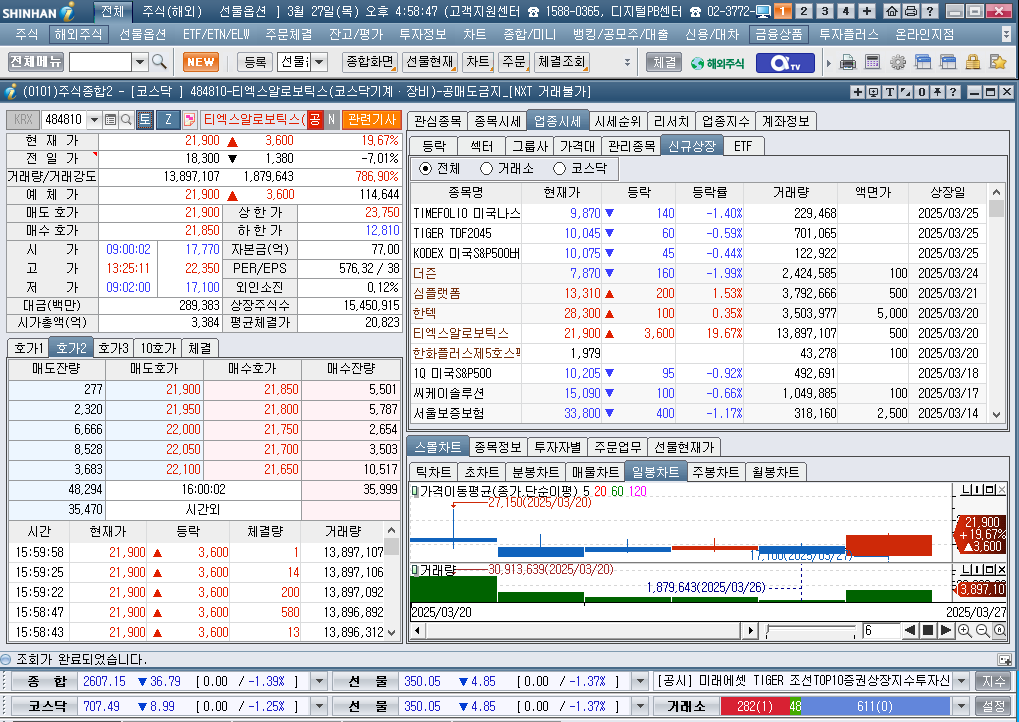Viewport: 1019px width, 722px height.
Task: Click the 심플랫폼 row in listing table
Action: coord(699,294)
